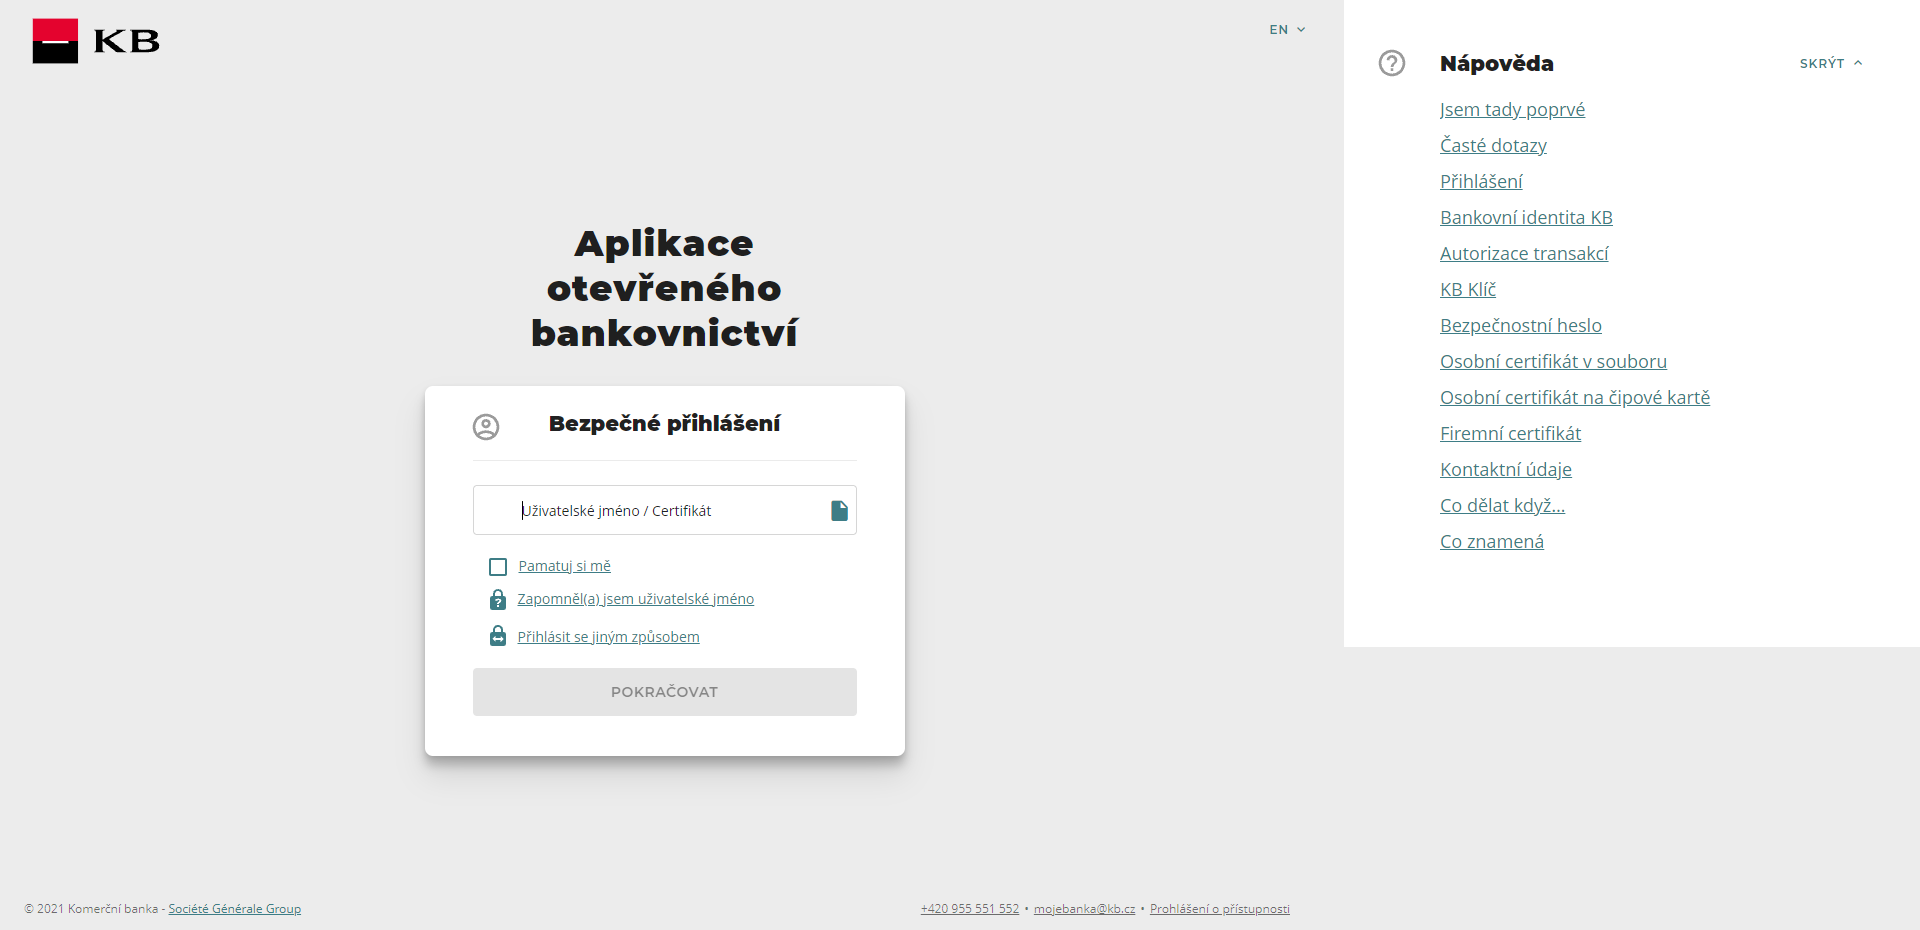Open Autorizace transakcí help link
This screenshot has height=930, width=1920.
[1524, 253]
